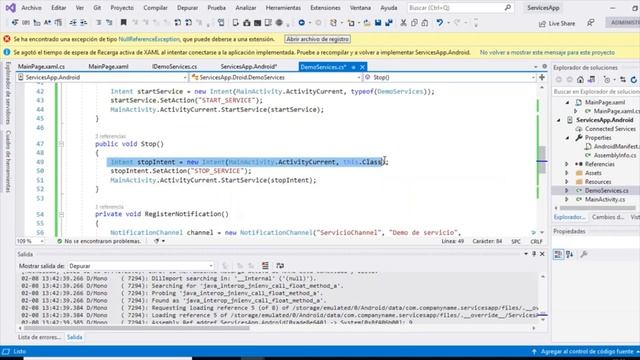Click the blue info icon in XAML reload message
The width and height of the screenshot is (640, 360).
click(x=7, y=52)
